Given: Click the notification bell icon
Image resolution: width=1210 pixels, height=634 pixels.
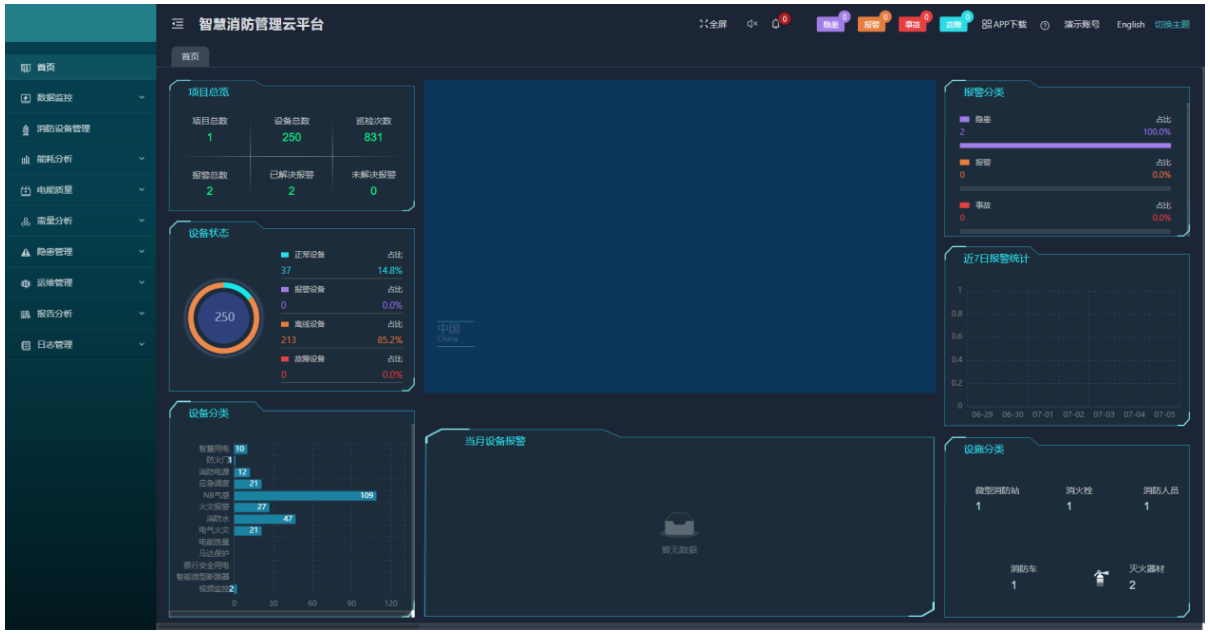Looking at the screenshot, I should tap(776, 24).
